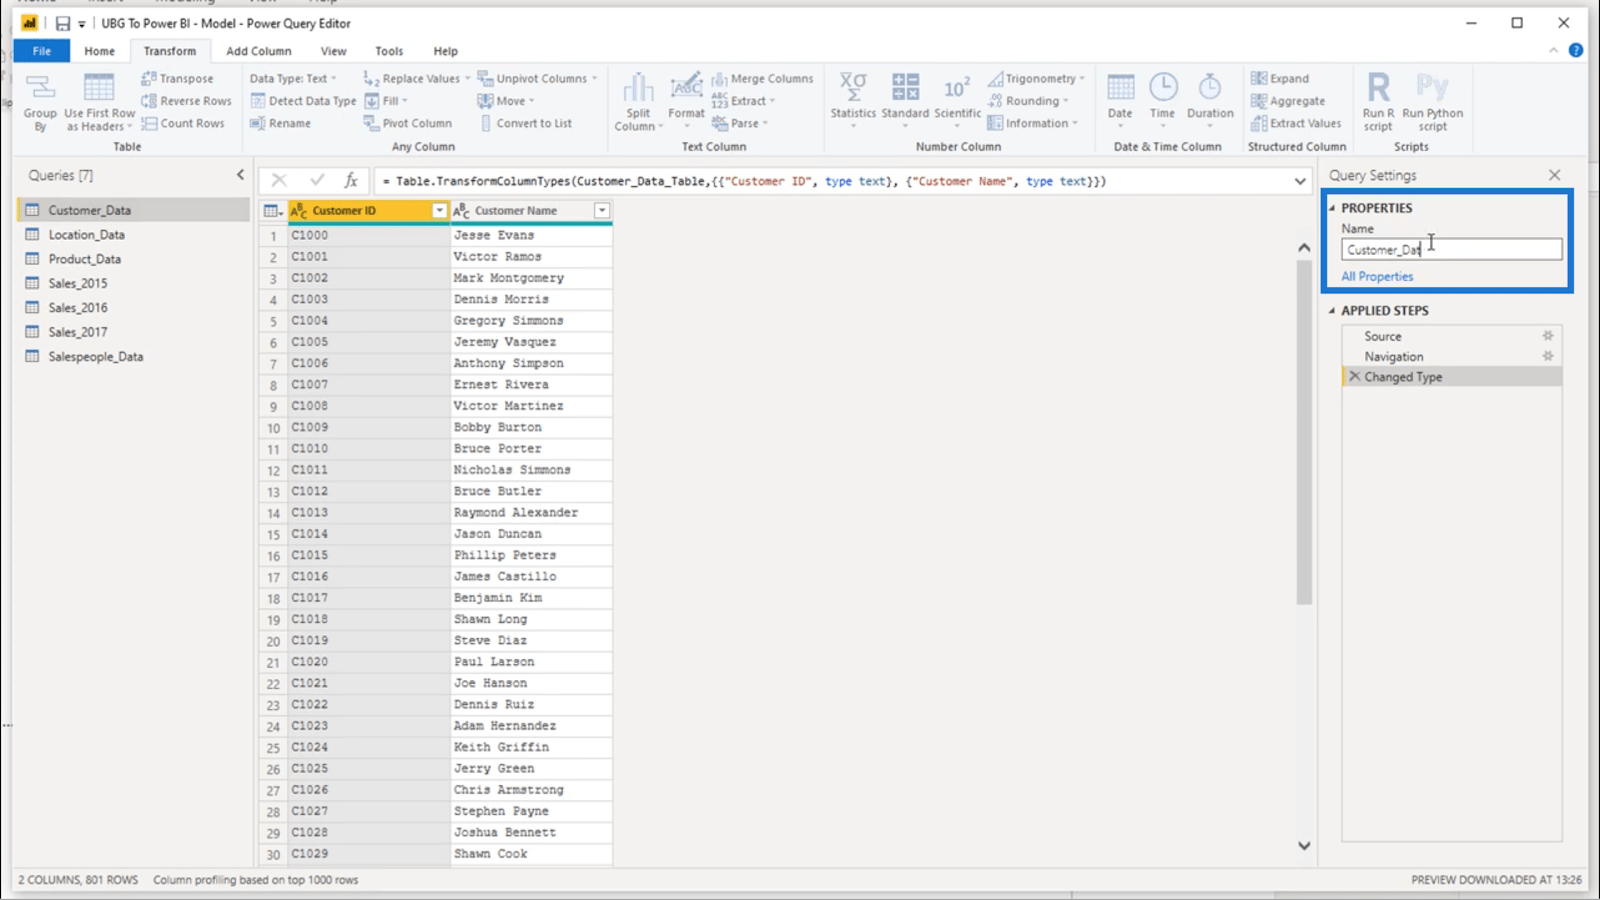The height and width of the screenshot is (900, 1600).
Task: Open the Customer Name column filter dropdown
Action: coord(602,210)
